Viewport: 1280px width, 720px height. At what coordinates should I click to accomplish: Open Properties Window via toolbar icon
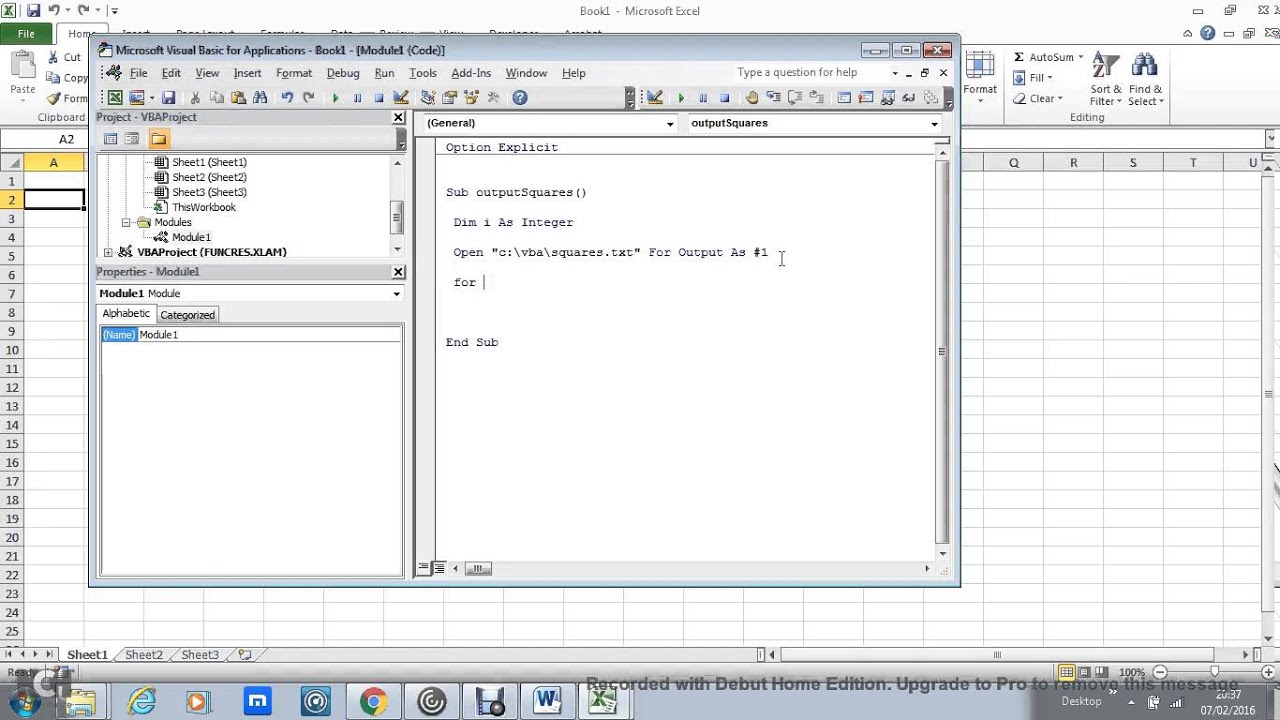pyautogui.click(x=449, y=98)
